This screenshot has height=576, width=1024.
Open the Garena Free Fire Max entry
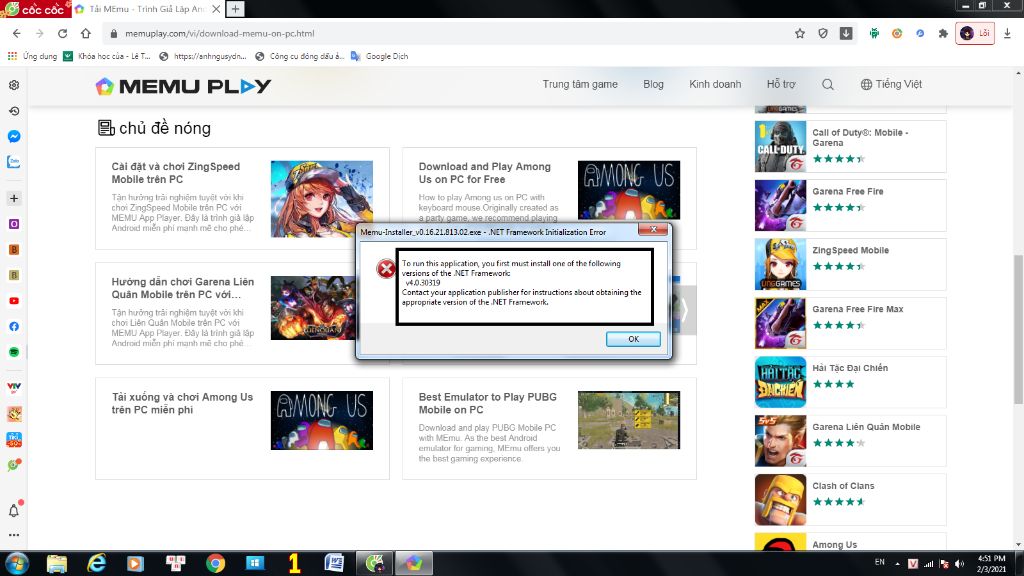click(850, 323)
